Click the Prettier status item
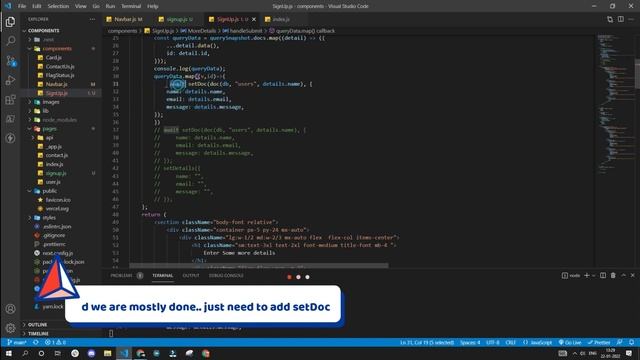Viewport: 640px width, 360px height. point(598,342)
